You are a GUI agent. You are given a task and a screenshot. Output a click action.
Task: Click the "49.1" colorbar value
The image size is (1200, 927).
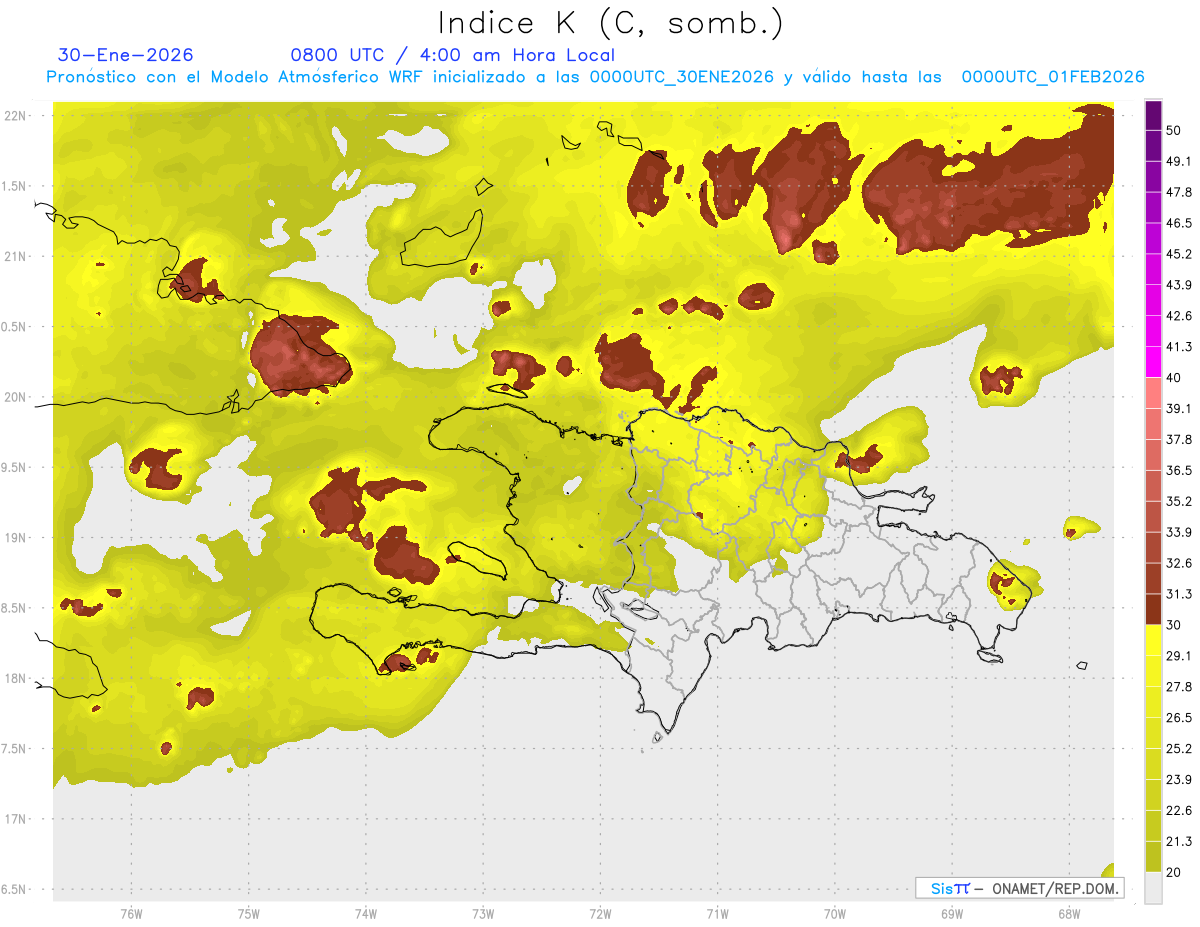[1178, 161]
